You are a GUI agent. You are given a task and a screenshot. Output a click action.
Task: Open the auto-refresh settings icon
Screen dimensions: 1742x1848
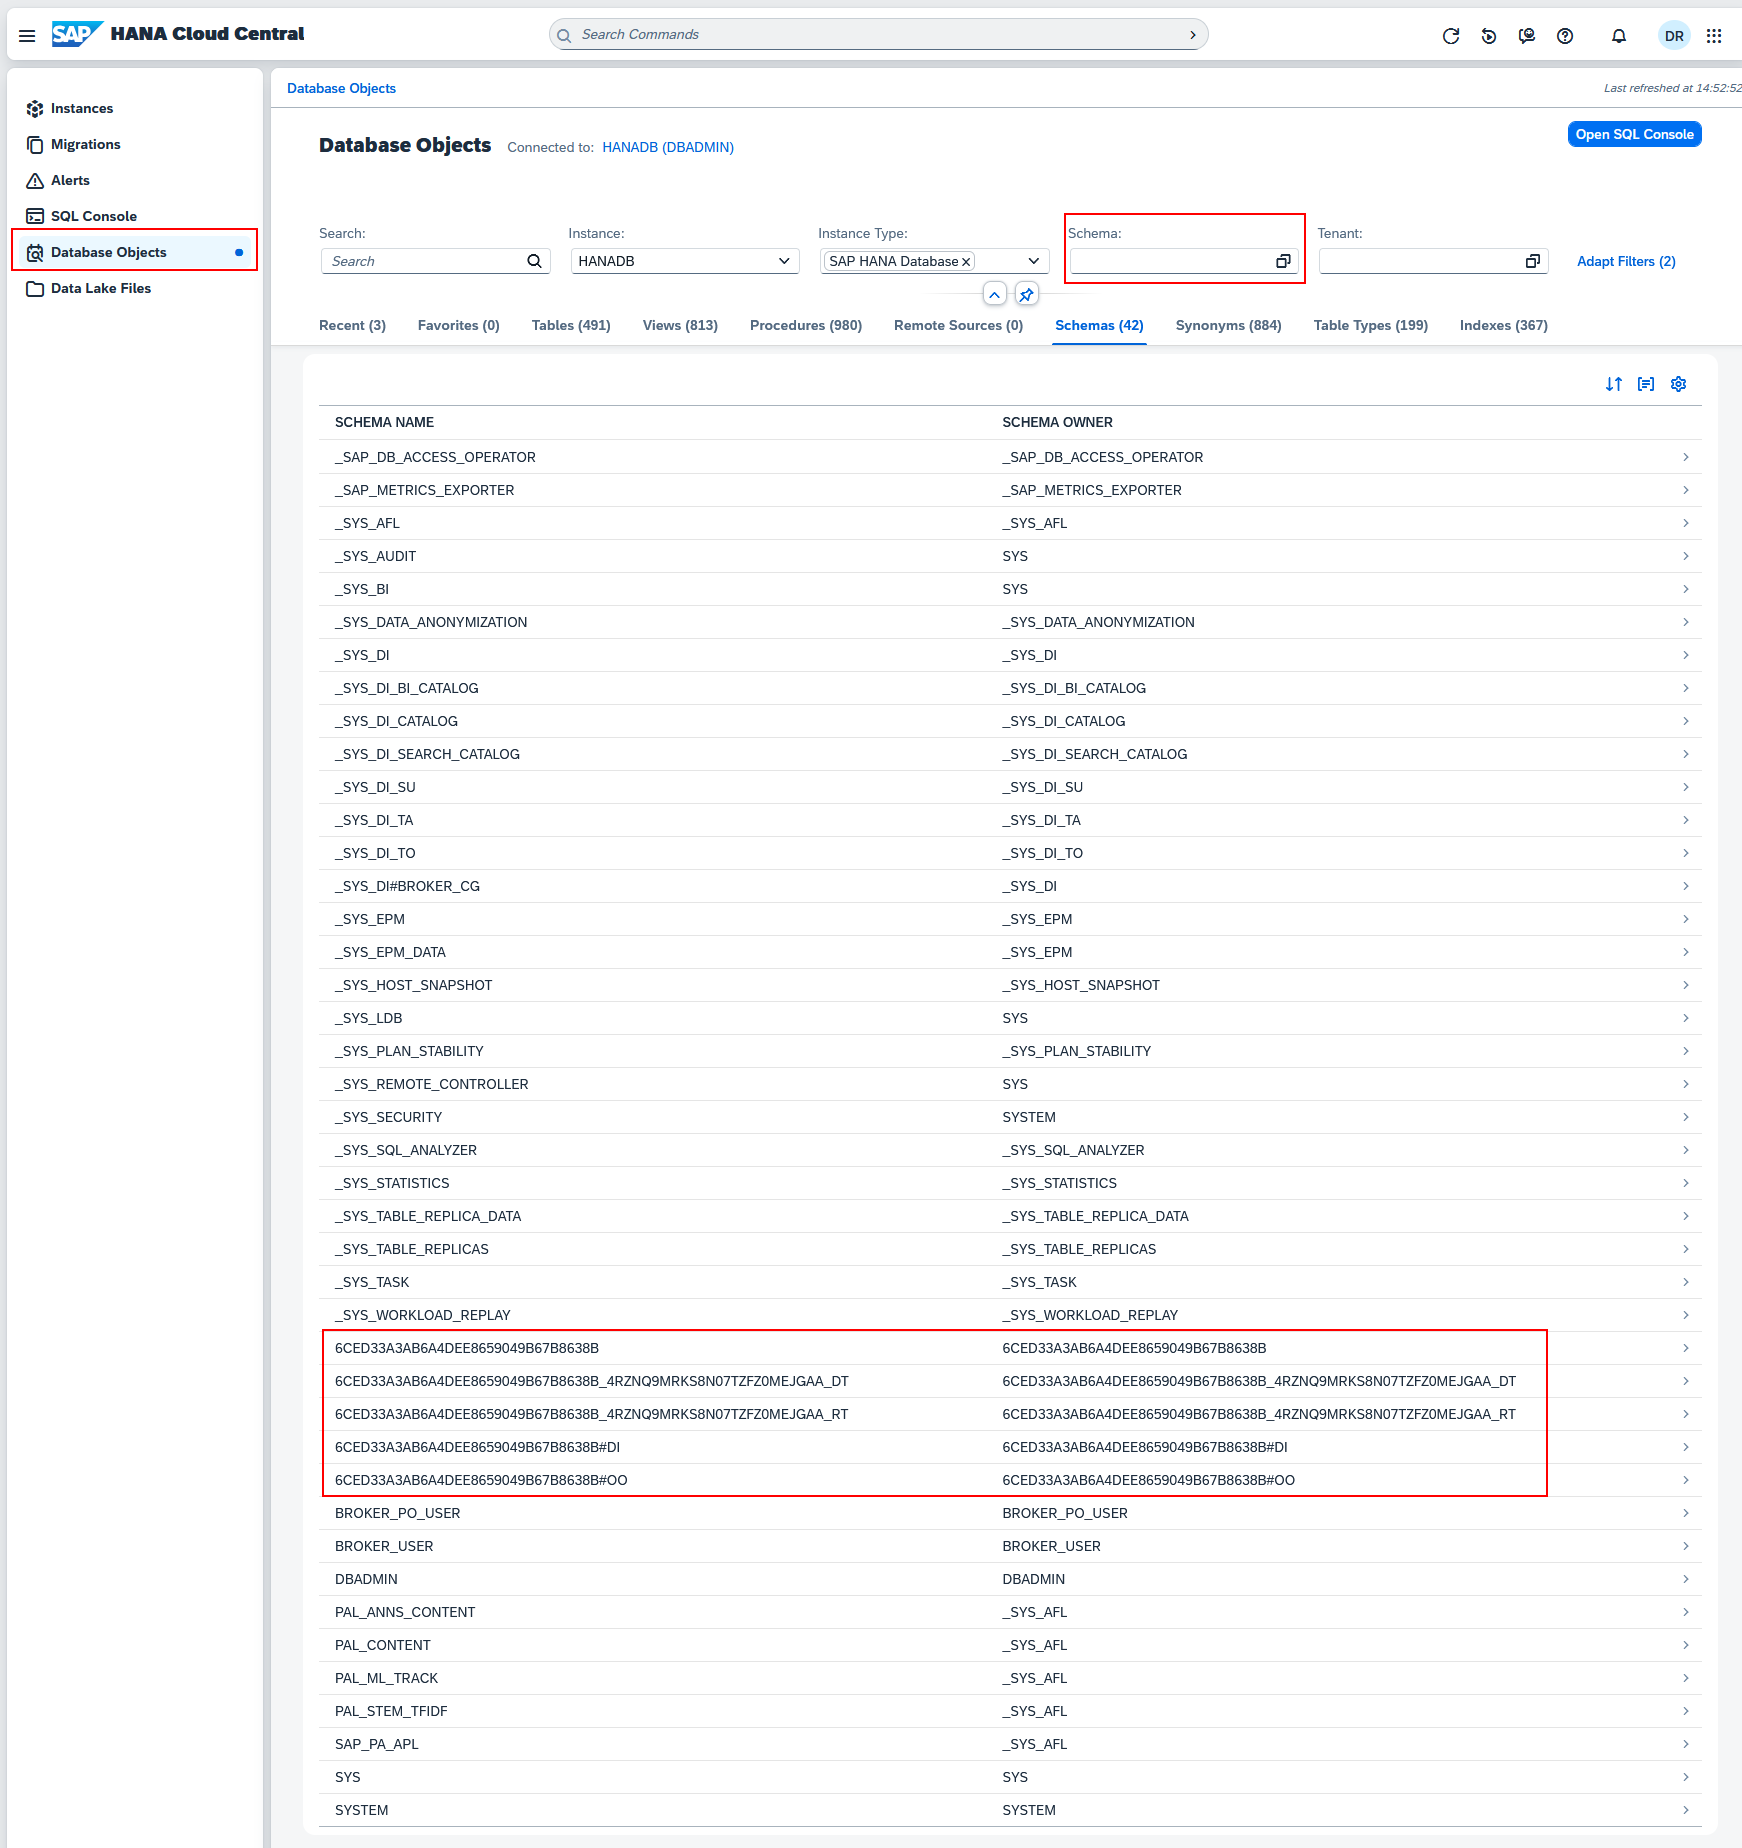coord(1489,36)
